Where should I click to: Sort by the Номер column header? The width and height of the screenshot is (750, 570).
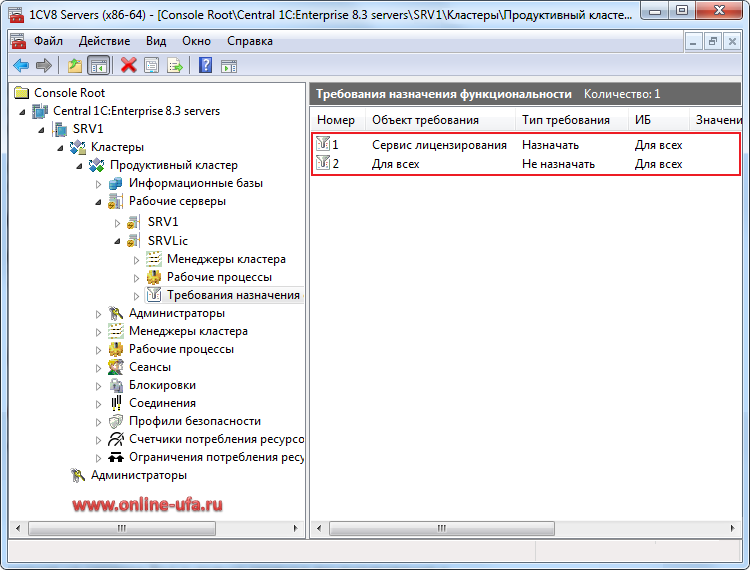[338, 120]
